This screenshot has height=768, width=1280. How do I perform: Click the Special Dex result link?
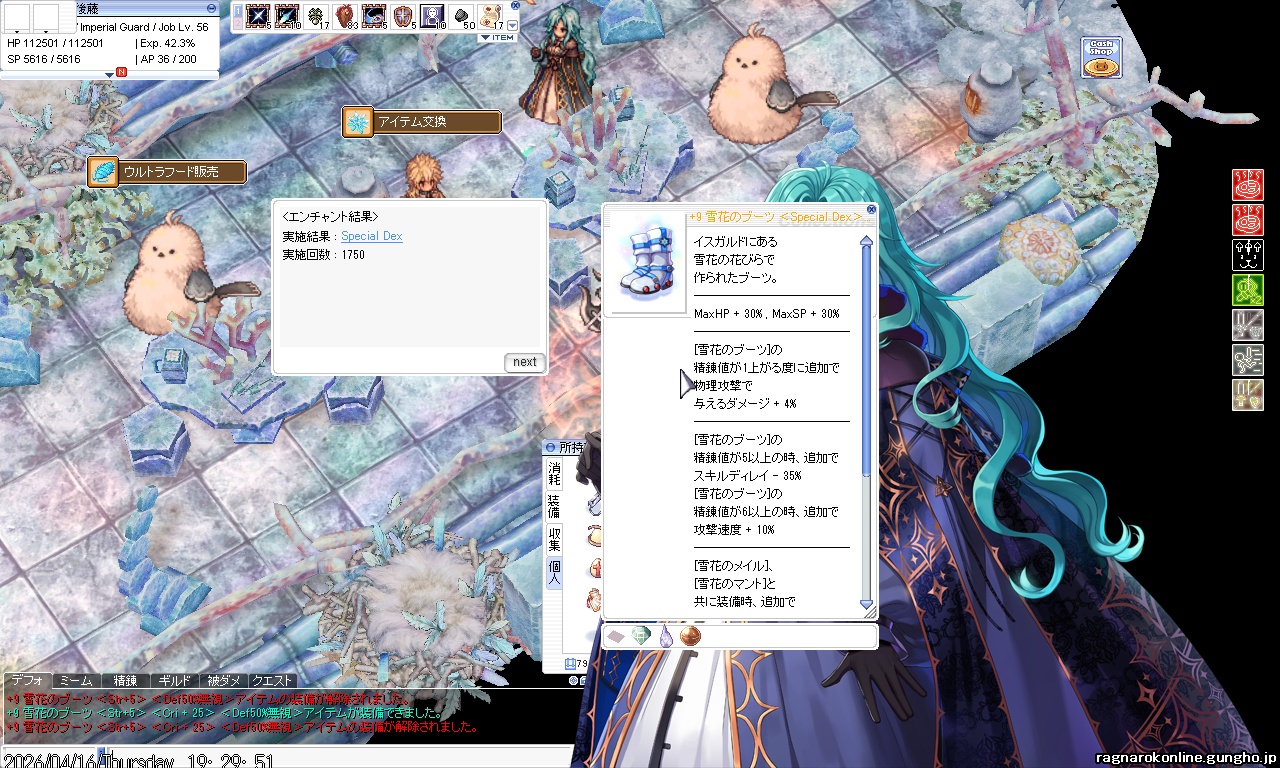pos(371,236)
